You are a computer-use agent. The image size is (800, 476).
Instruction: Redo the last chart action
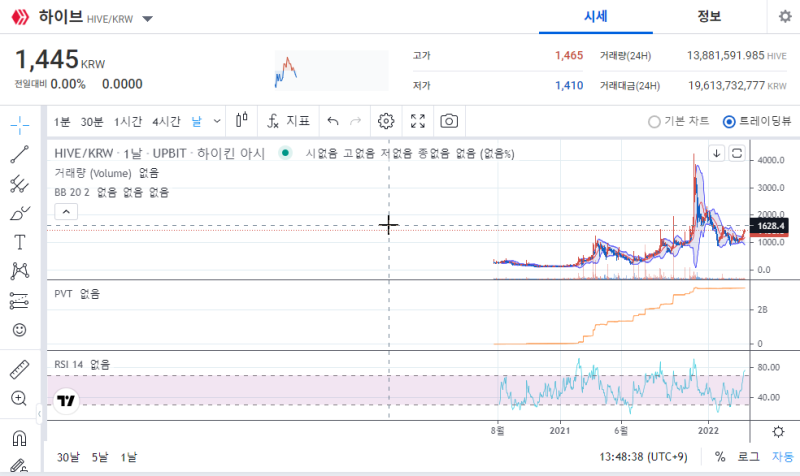[x=356, y=121]
